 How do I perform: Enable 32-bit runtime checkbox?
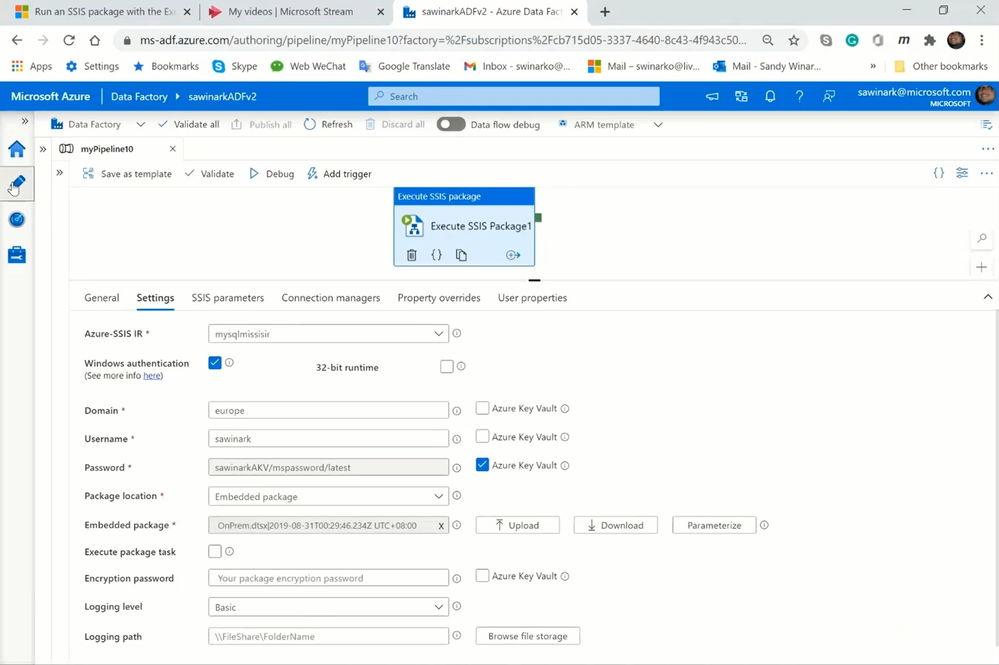(x=447, y=366)
